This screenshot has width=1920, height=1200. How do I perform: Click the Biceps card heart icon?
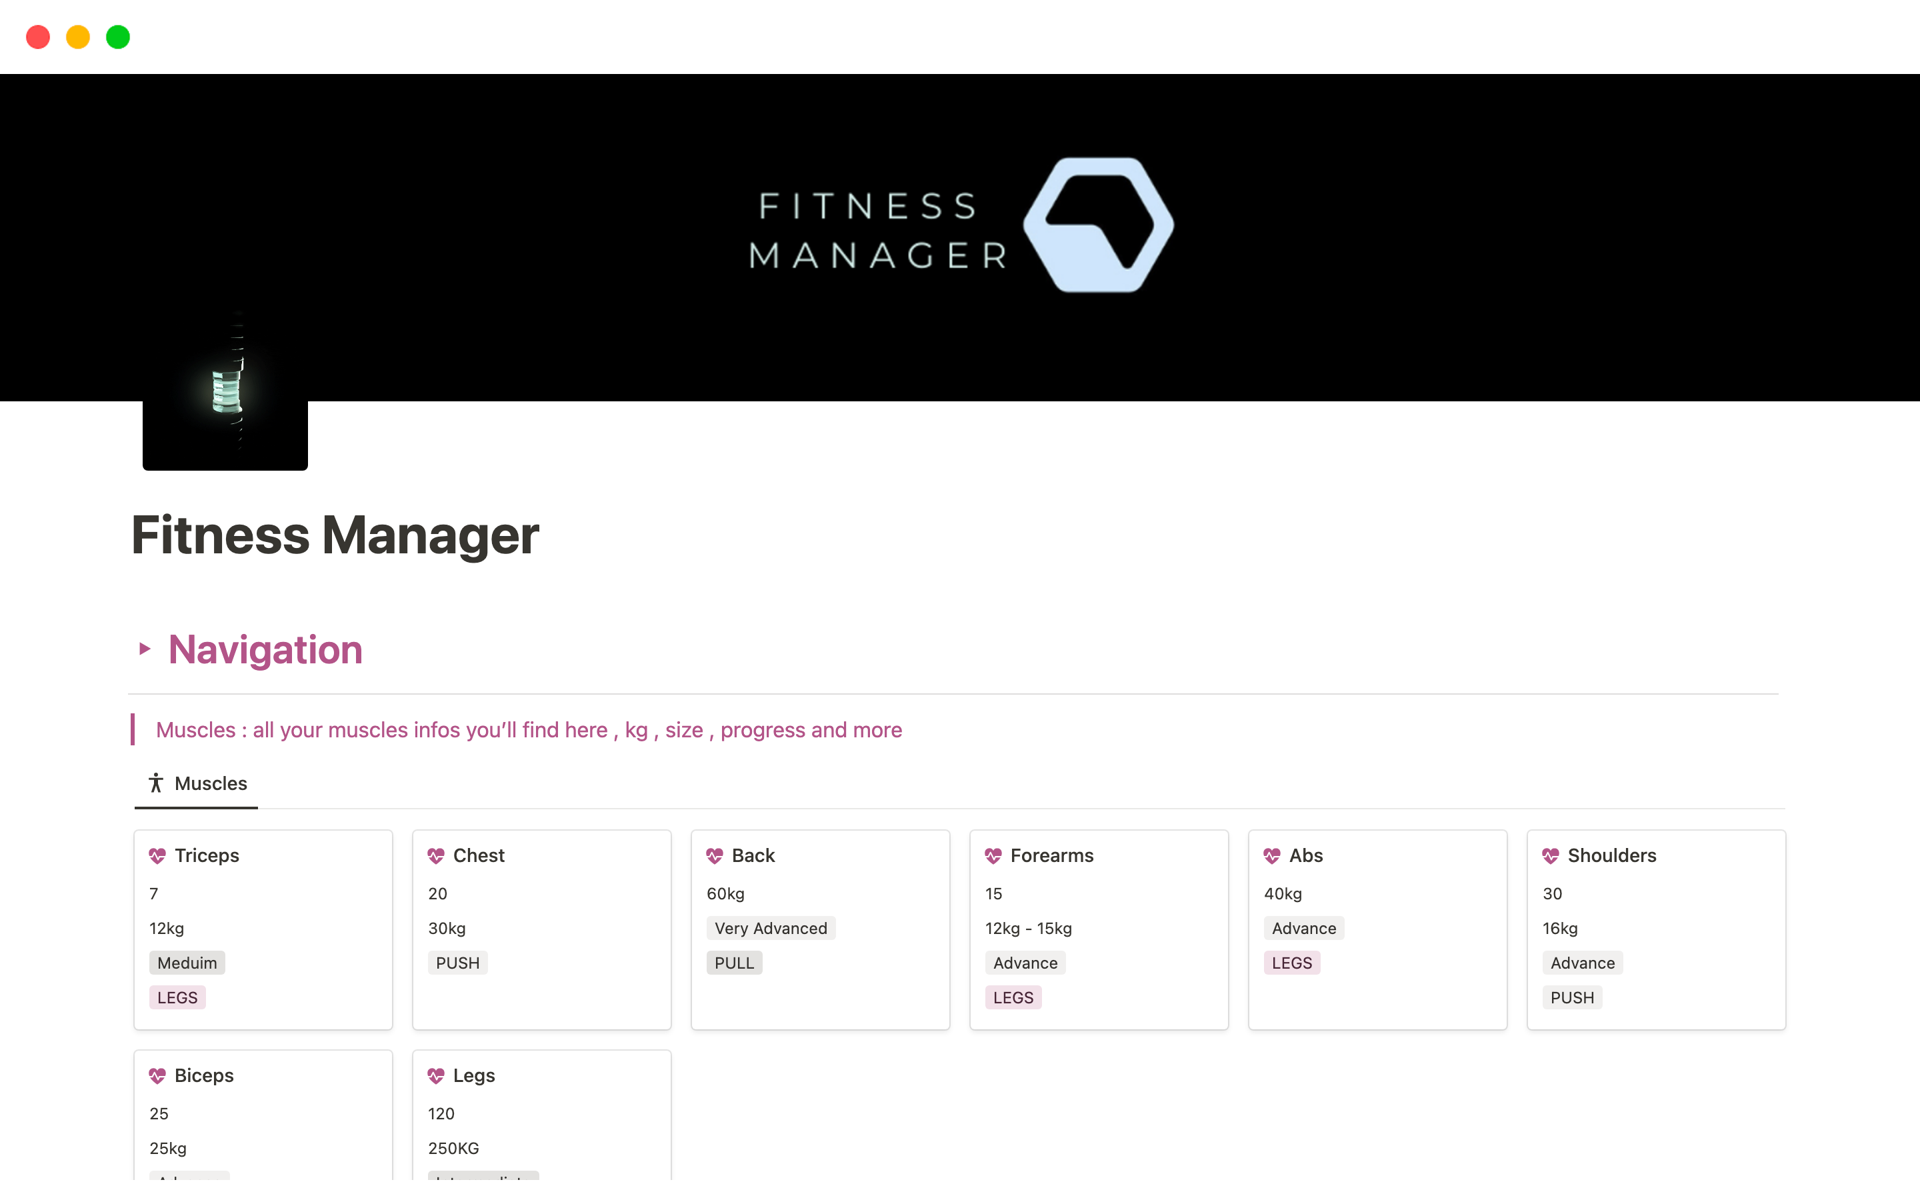pos(157,1076)
